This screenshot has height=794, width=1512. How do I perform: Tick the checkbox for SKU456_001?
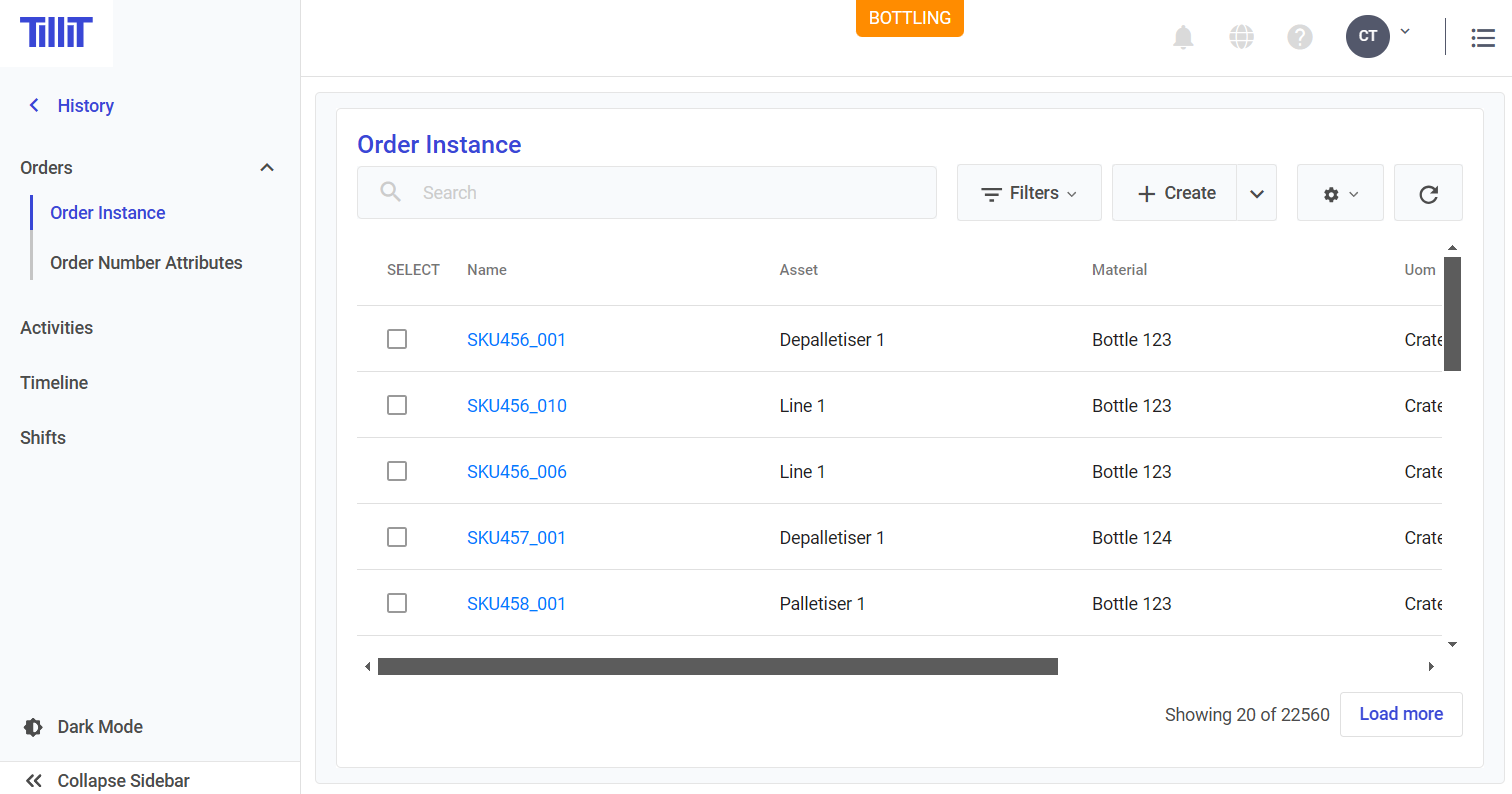[x=397, y=340]
